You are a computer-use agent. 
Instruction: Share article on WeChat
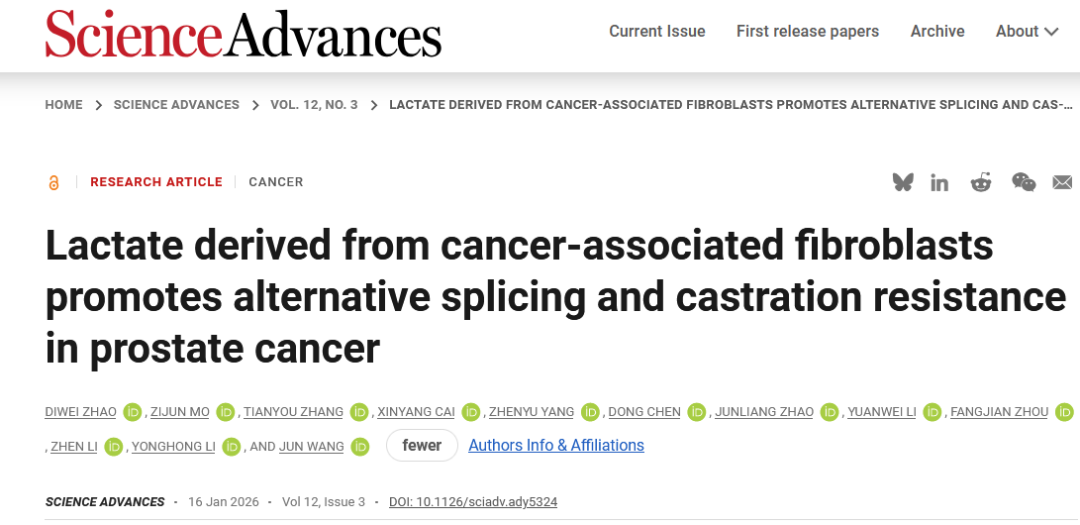point(1023,182)
